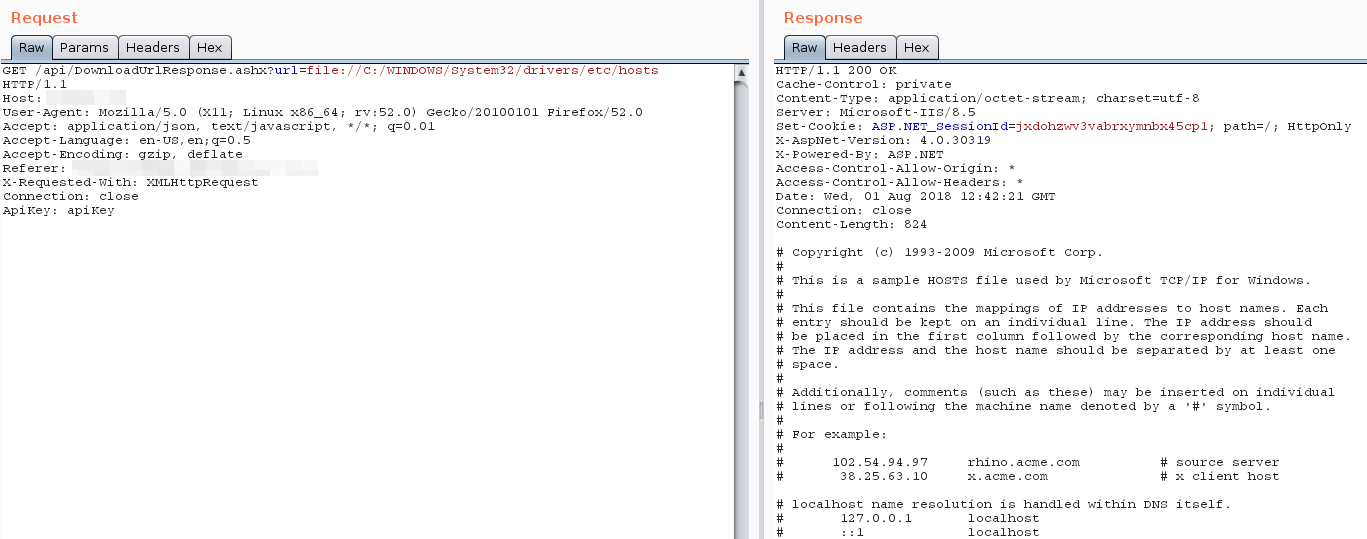Click the request Connection: close line

tap(70, 197)
